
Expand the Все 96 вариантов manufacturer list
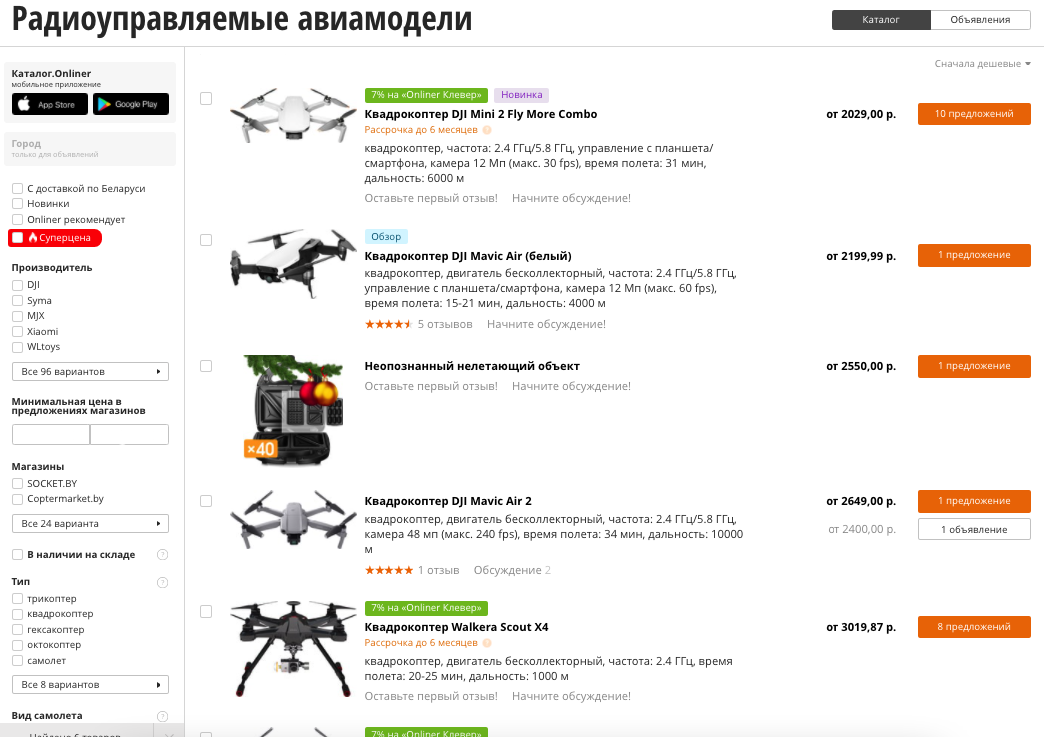pyautogui.click(x=91, y=371)
